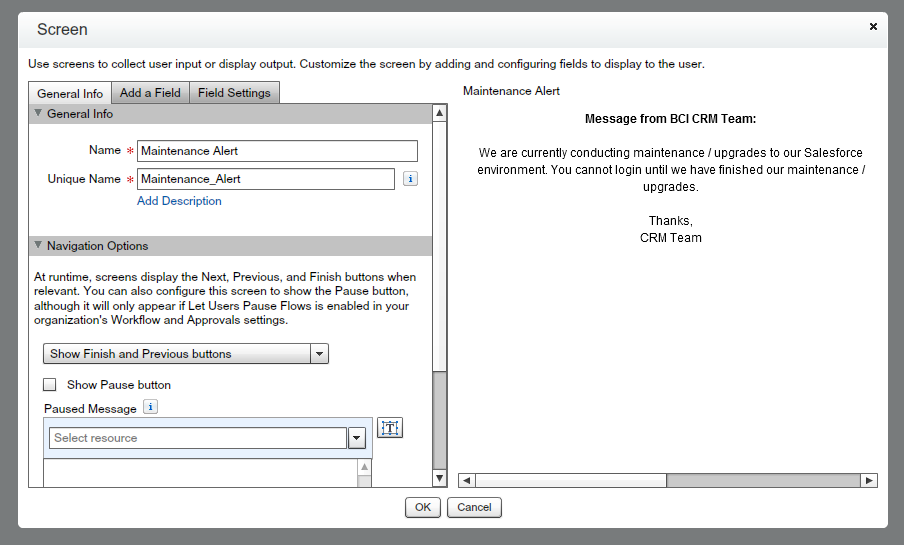Click the OK button
This screenshot has width=904, height=545.
(x=422, y=507)
